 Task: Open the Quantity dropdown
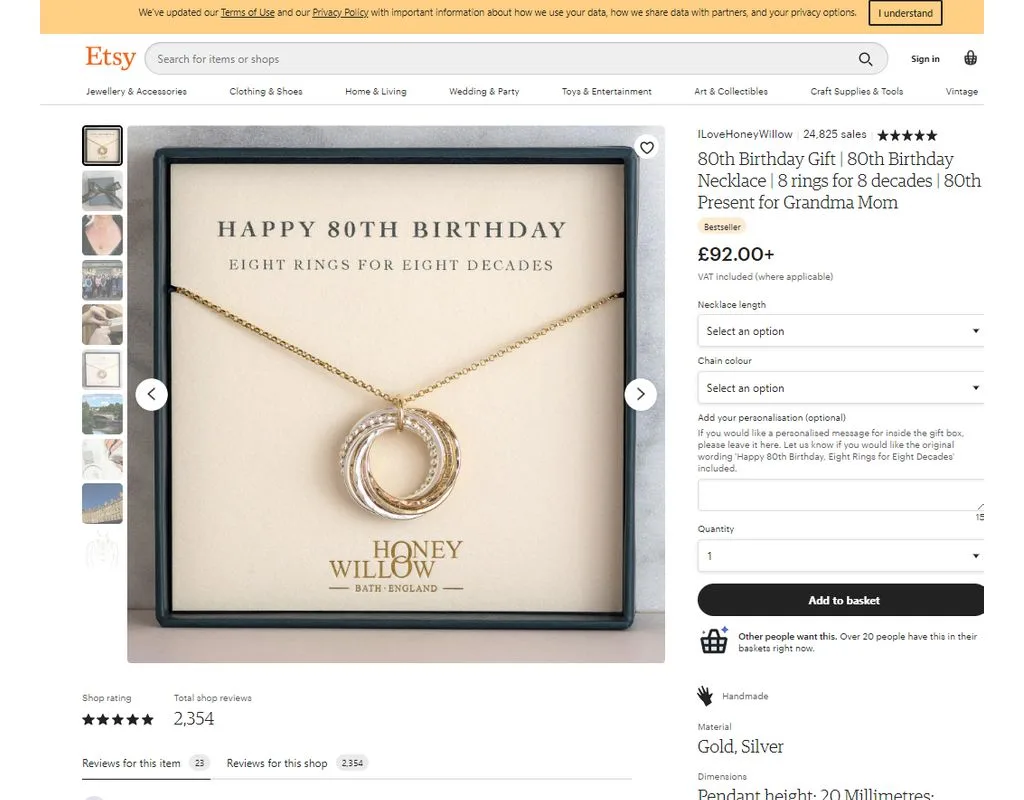840,556
